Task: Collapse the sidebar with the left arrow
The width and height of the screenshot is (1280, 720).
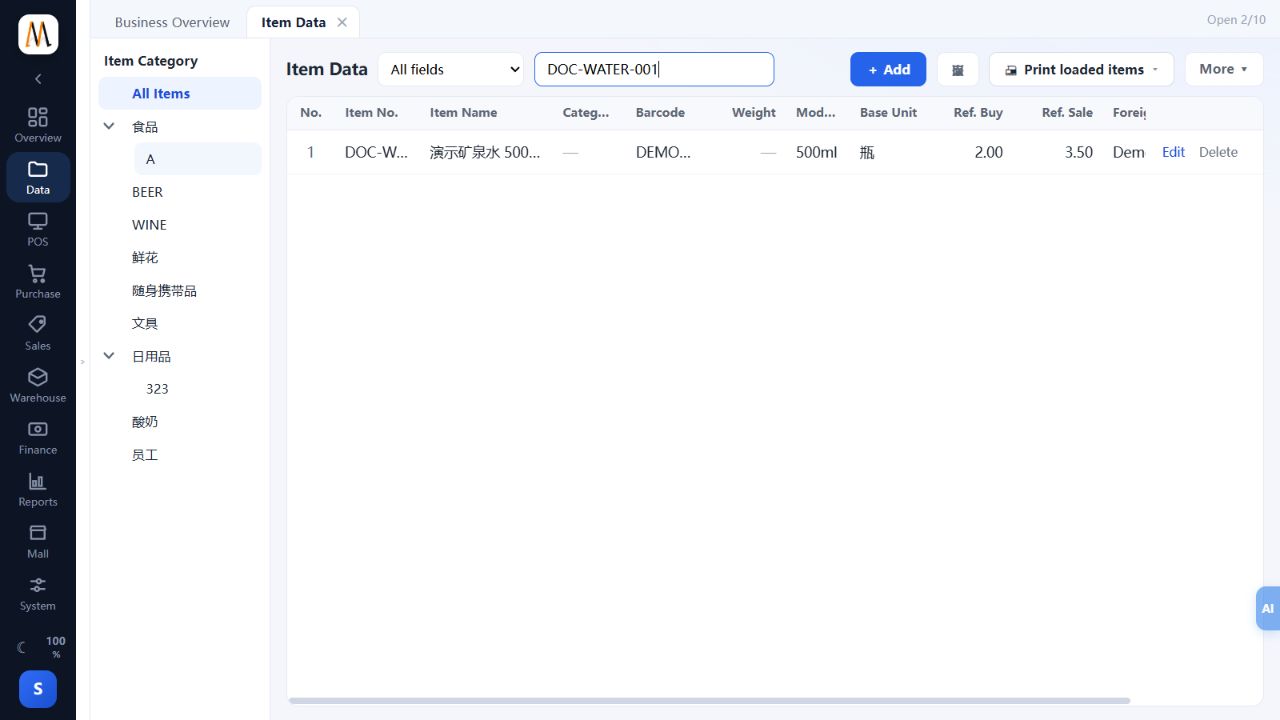Action: [38, 78]
